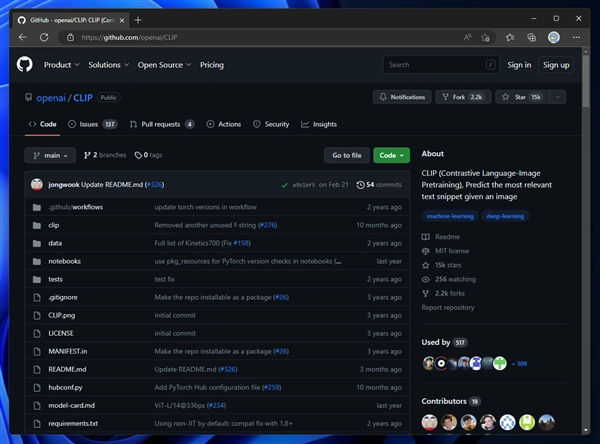The width and height of the screenshot is (600, 444).
Task: Open the 54 commits history
Action: click(x=379, y=184)
